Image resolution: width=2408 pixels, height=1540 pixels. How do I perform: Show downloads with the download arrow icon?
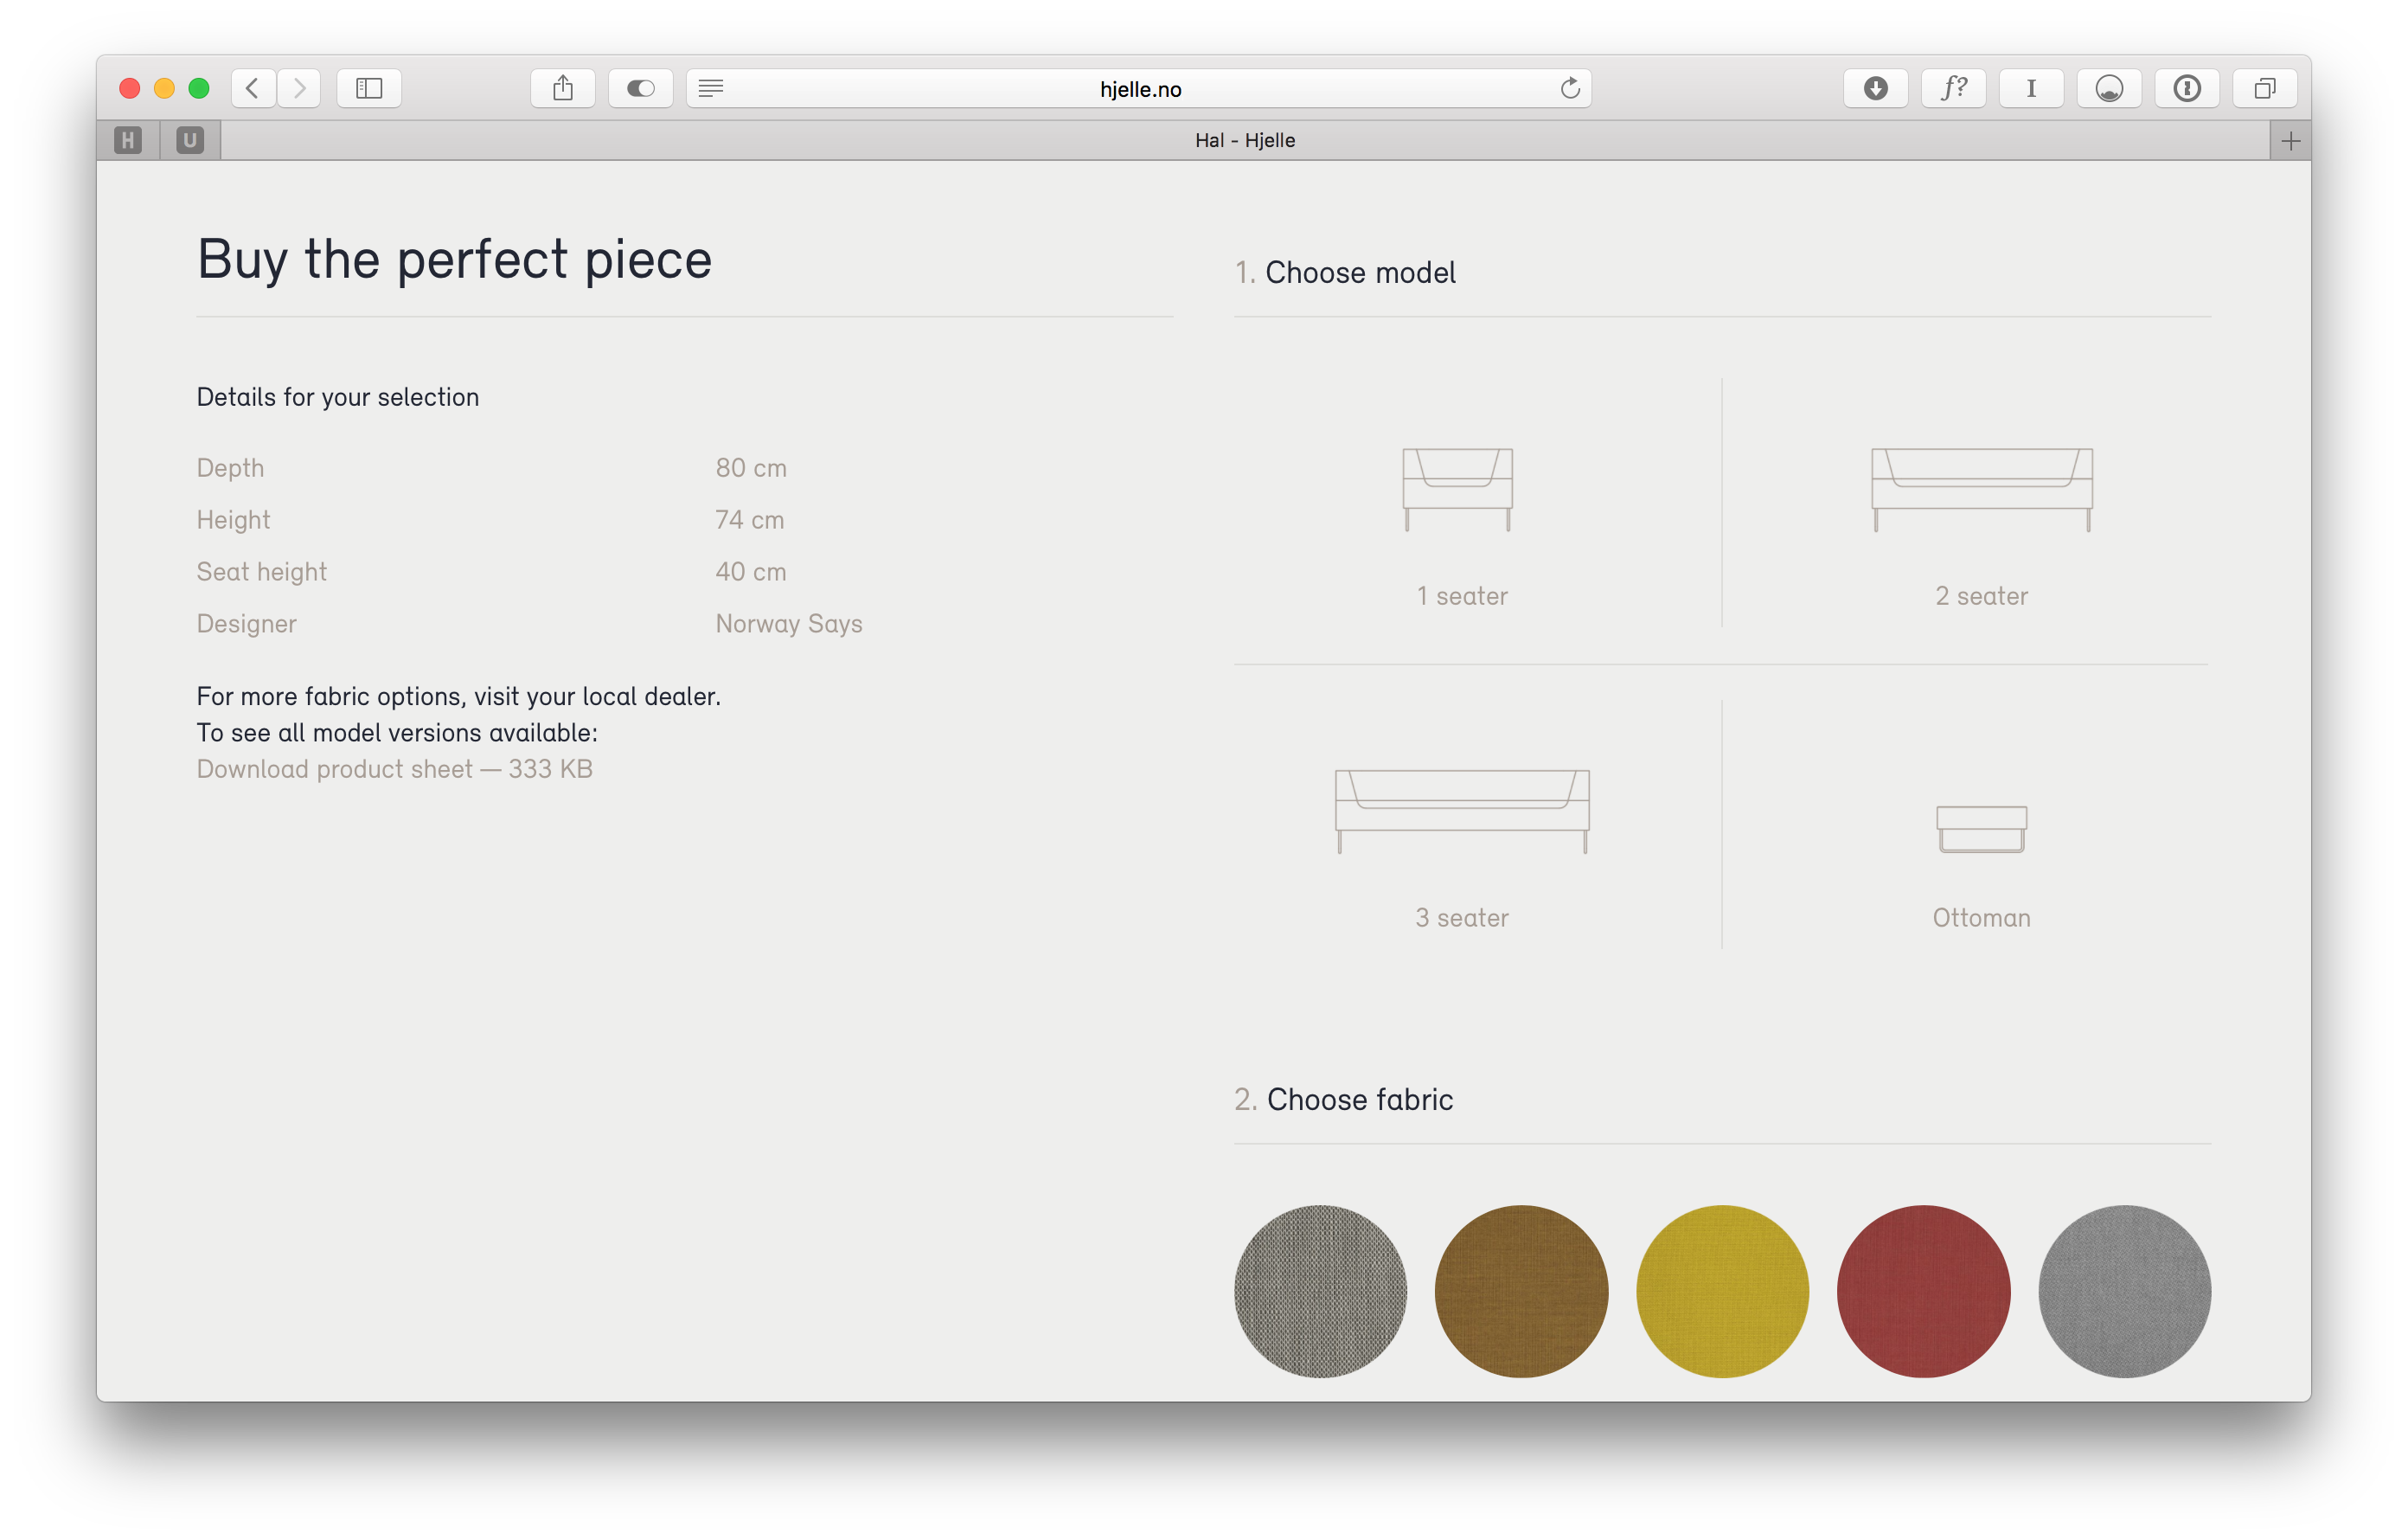(x=1875, y=88)
